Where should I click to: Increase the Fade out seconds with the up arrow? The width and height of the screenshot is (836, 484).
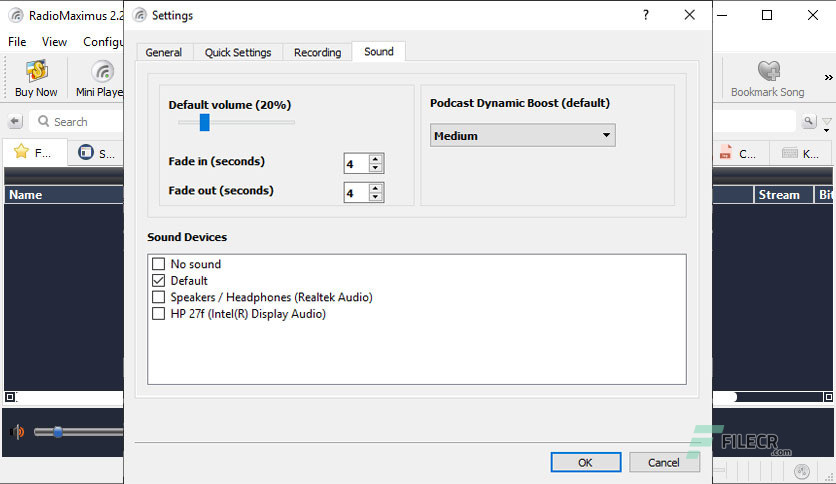click(x=375, y=189)
